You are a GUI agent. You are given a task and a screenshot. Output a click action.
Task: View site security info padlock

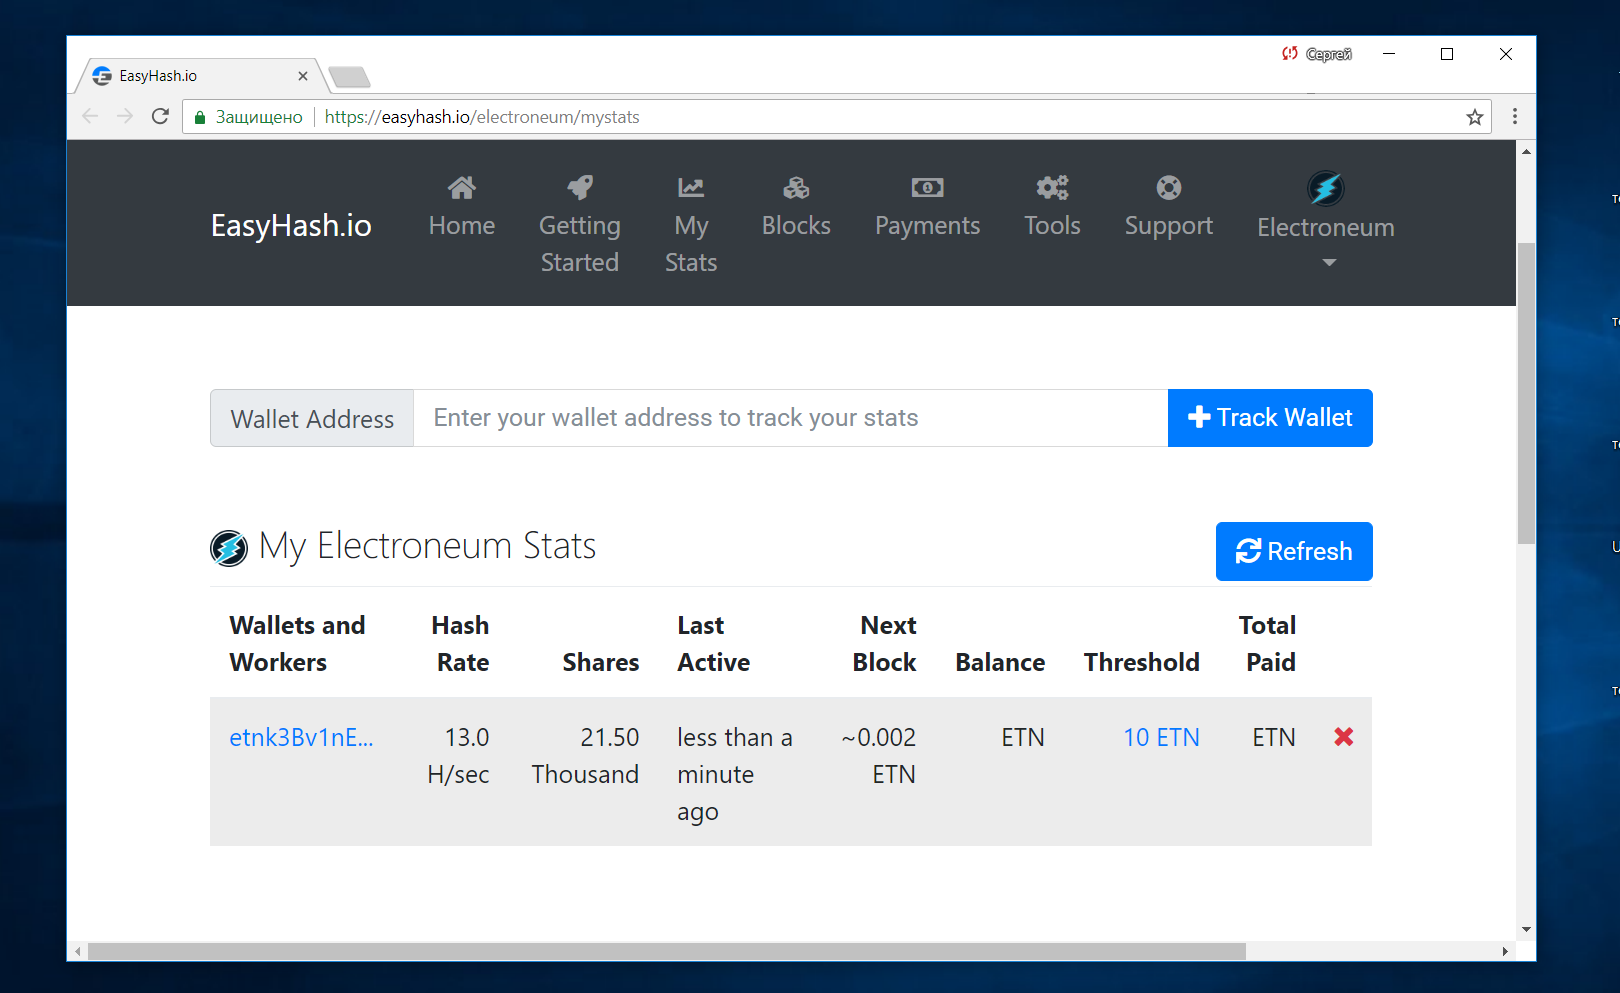[x=200, y=117]
